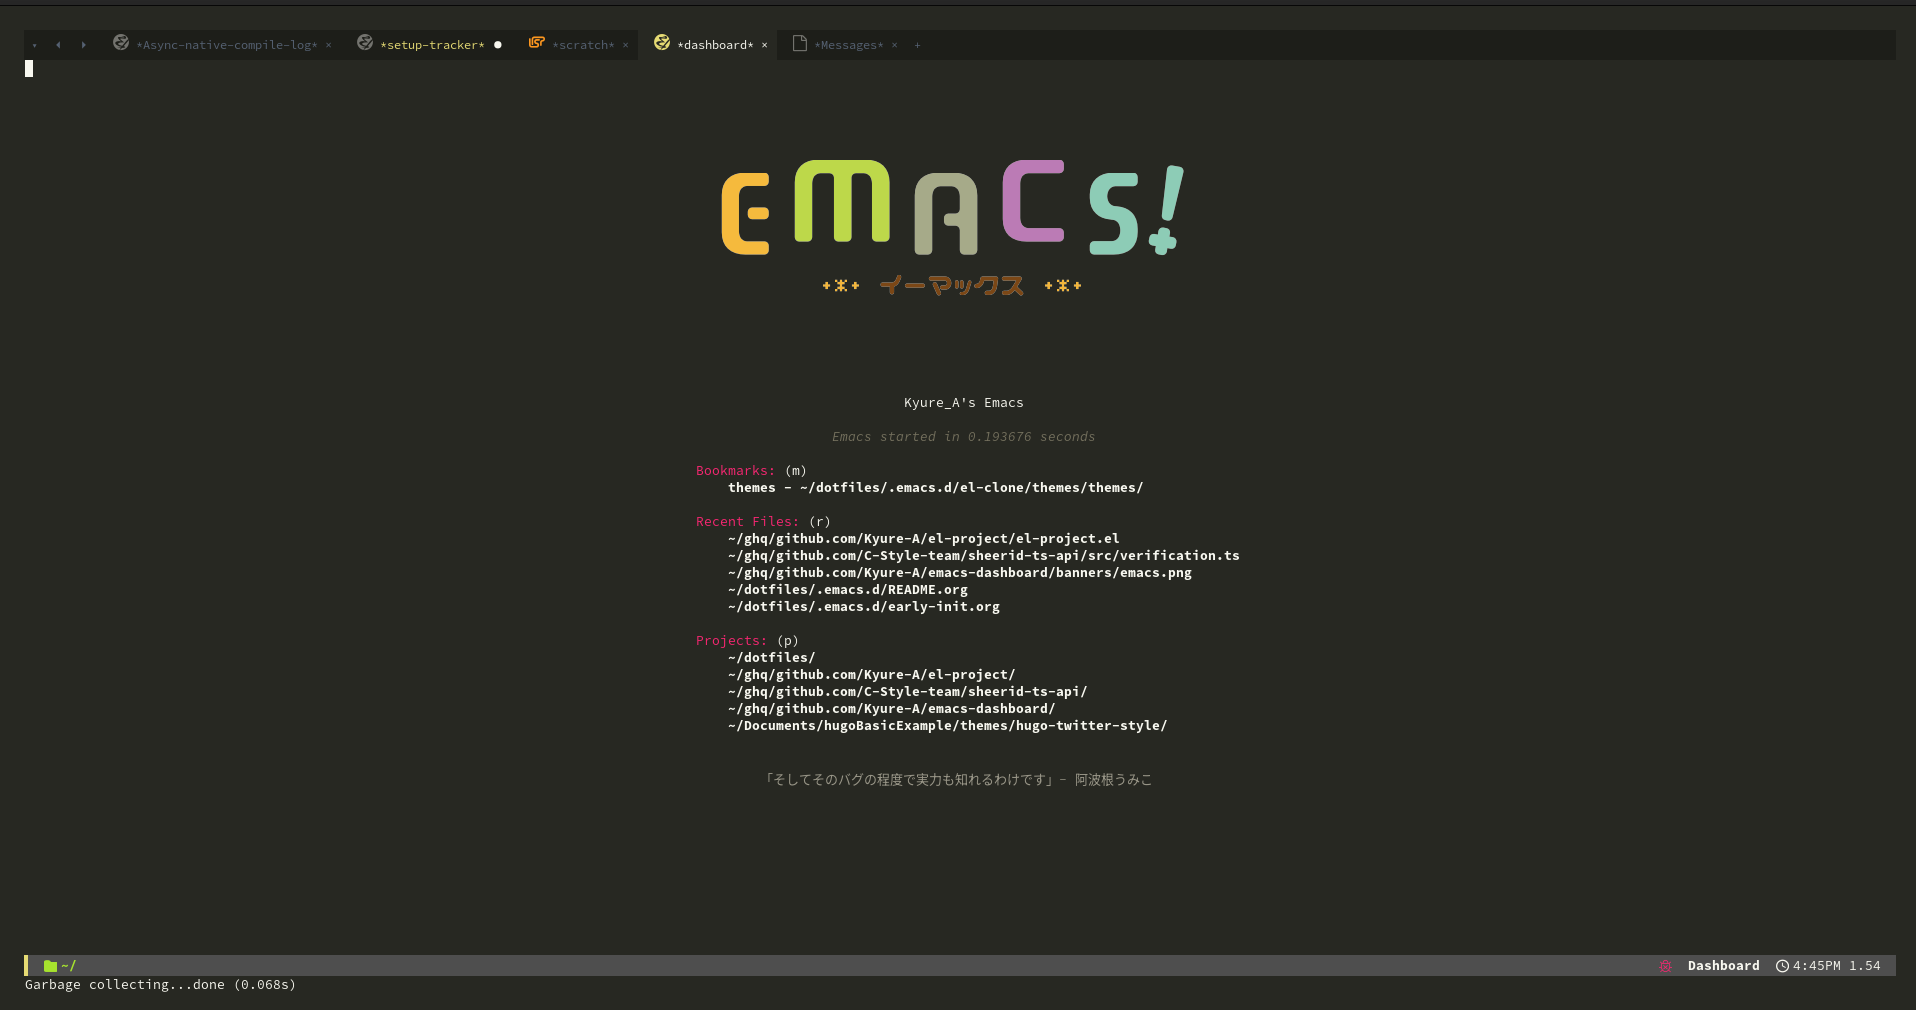Click the Emacs icon on Async-native-compile-log tab
This screenshot has width=1916, height=1010.
tap(121, 42)
